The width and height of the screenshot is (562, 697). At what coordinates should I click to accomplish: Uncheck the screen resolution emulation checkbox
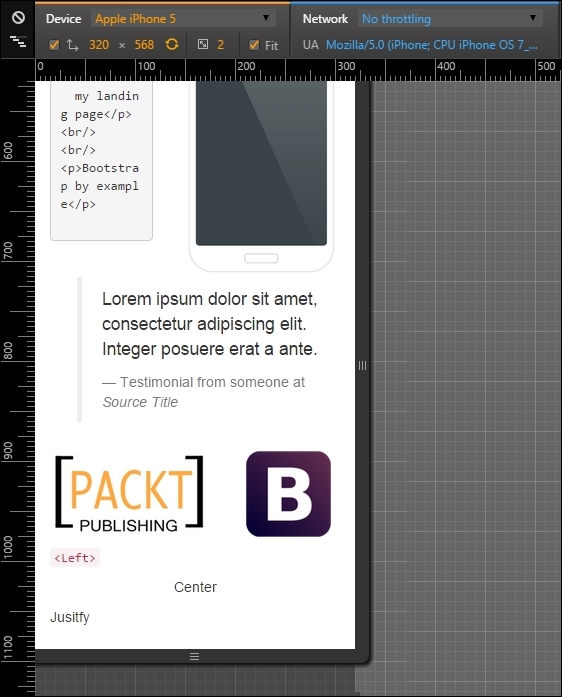(x=54, y=45)
